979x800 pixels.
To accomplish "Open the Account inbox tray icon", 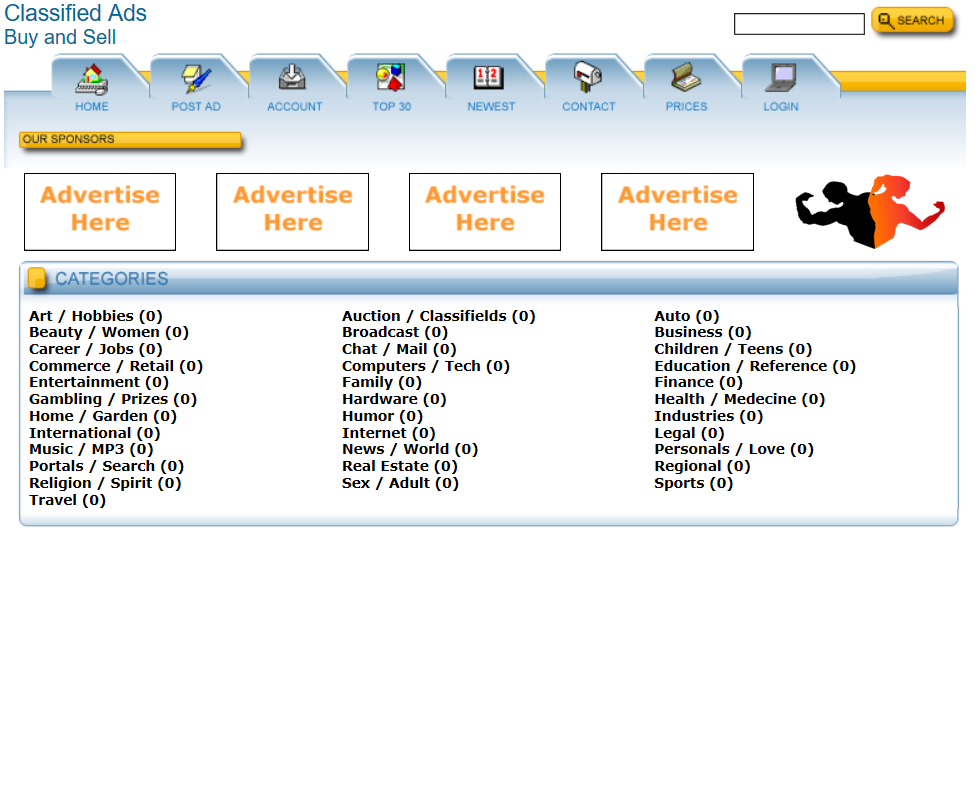I will [x=294, y=78].
